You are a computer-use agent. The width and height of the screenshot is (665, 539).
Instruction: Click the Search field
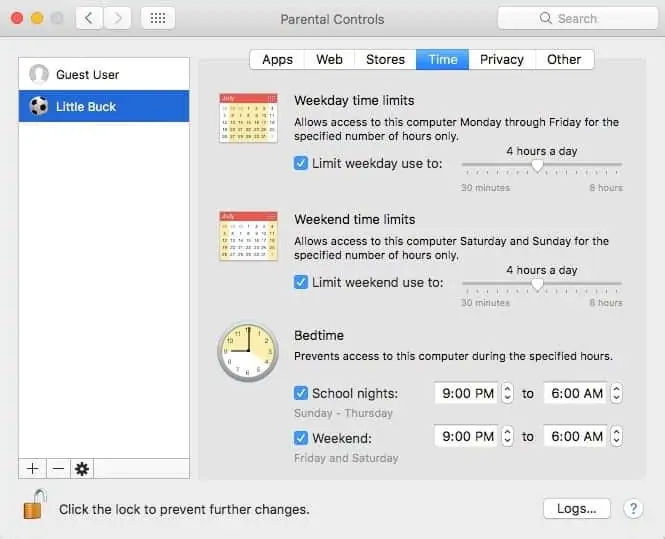tap(578, 18)
